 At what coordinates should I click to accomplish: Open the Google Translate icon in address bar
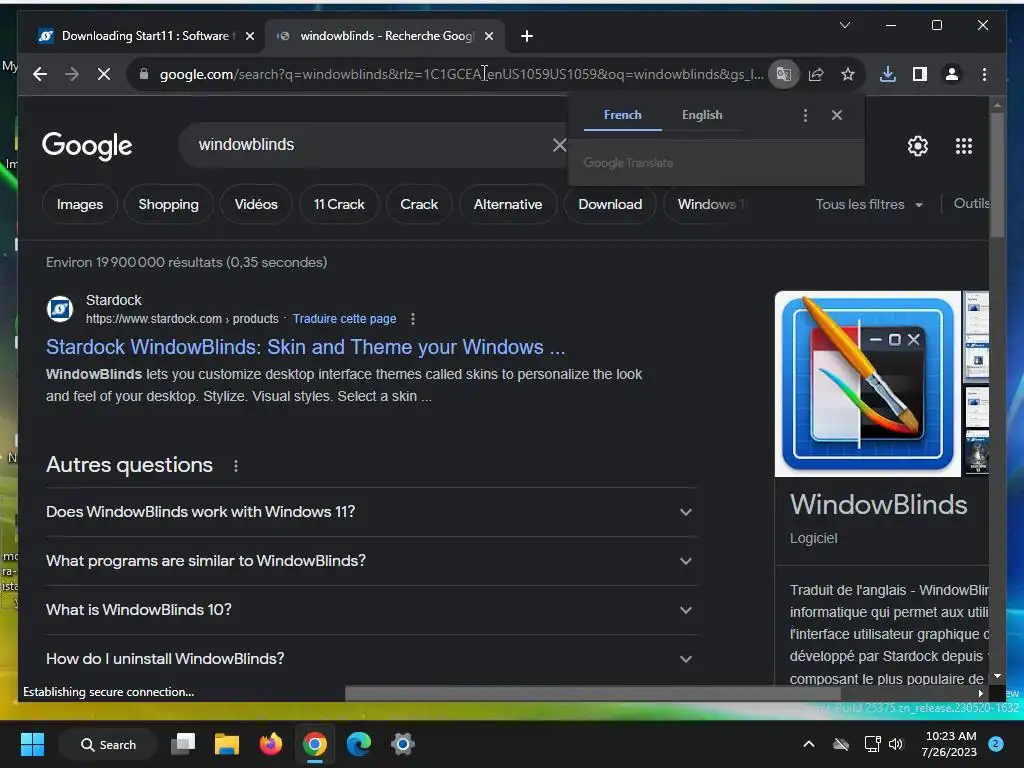[x=784, y=74]
